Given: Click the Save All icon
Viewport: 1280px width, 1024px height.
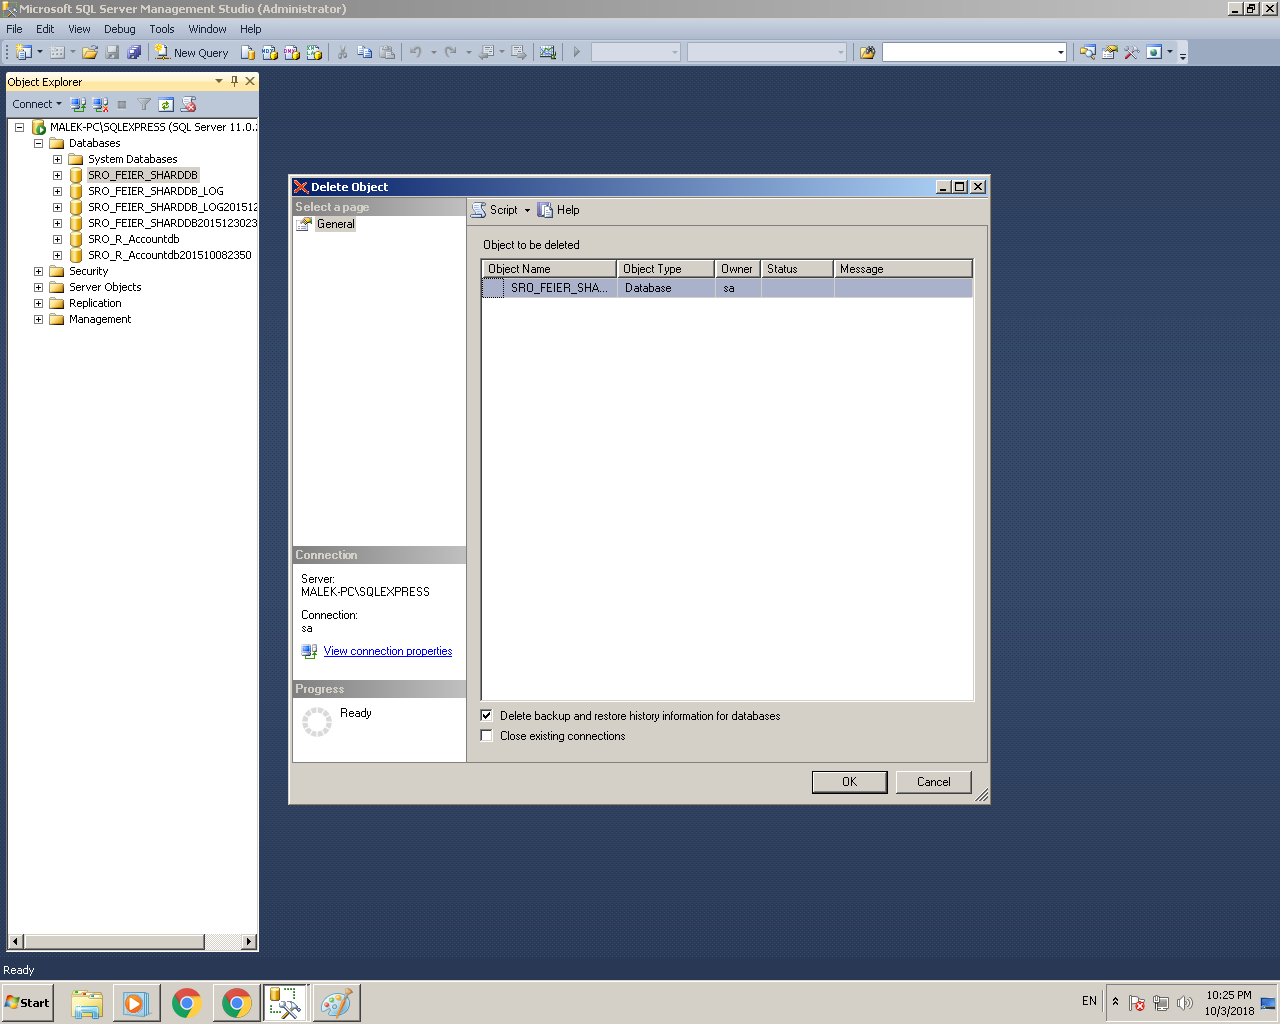Looking at the screenshot, I should pyautogui.click(x=134, y=52).
